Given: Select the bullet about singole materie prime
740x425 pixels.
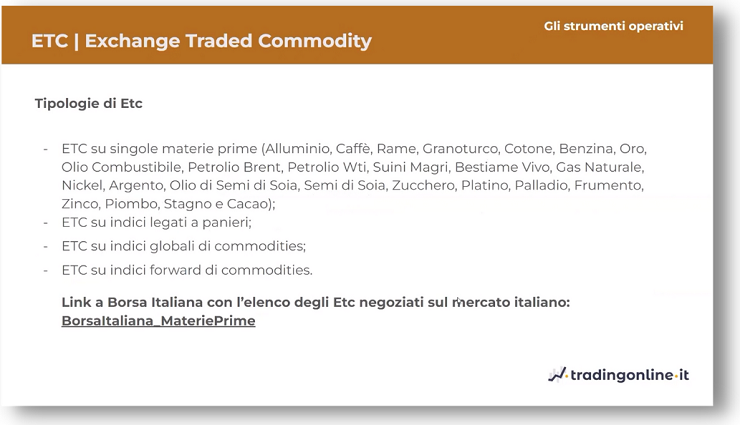Looking at the screenshot, I should pyautogui.click(x=354, y=176).
